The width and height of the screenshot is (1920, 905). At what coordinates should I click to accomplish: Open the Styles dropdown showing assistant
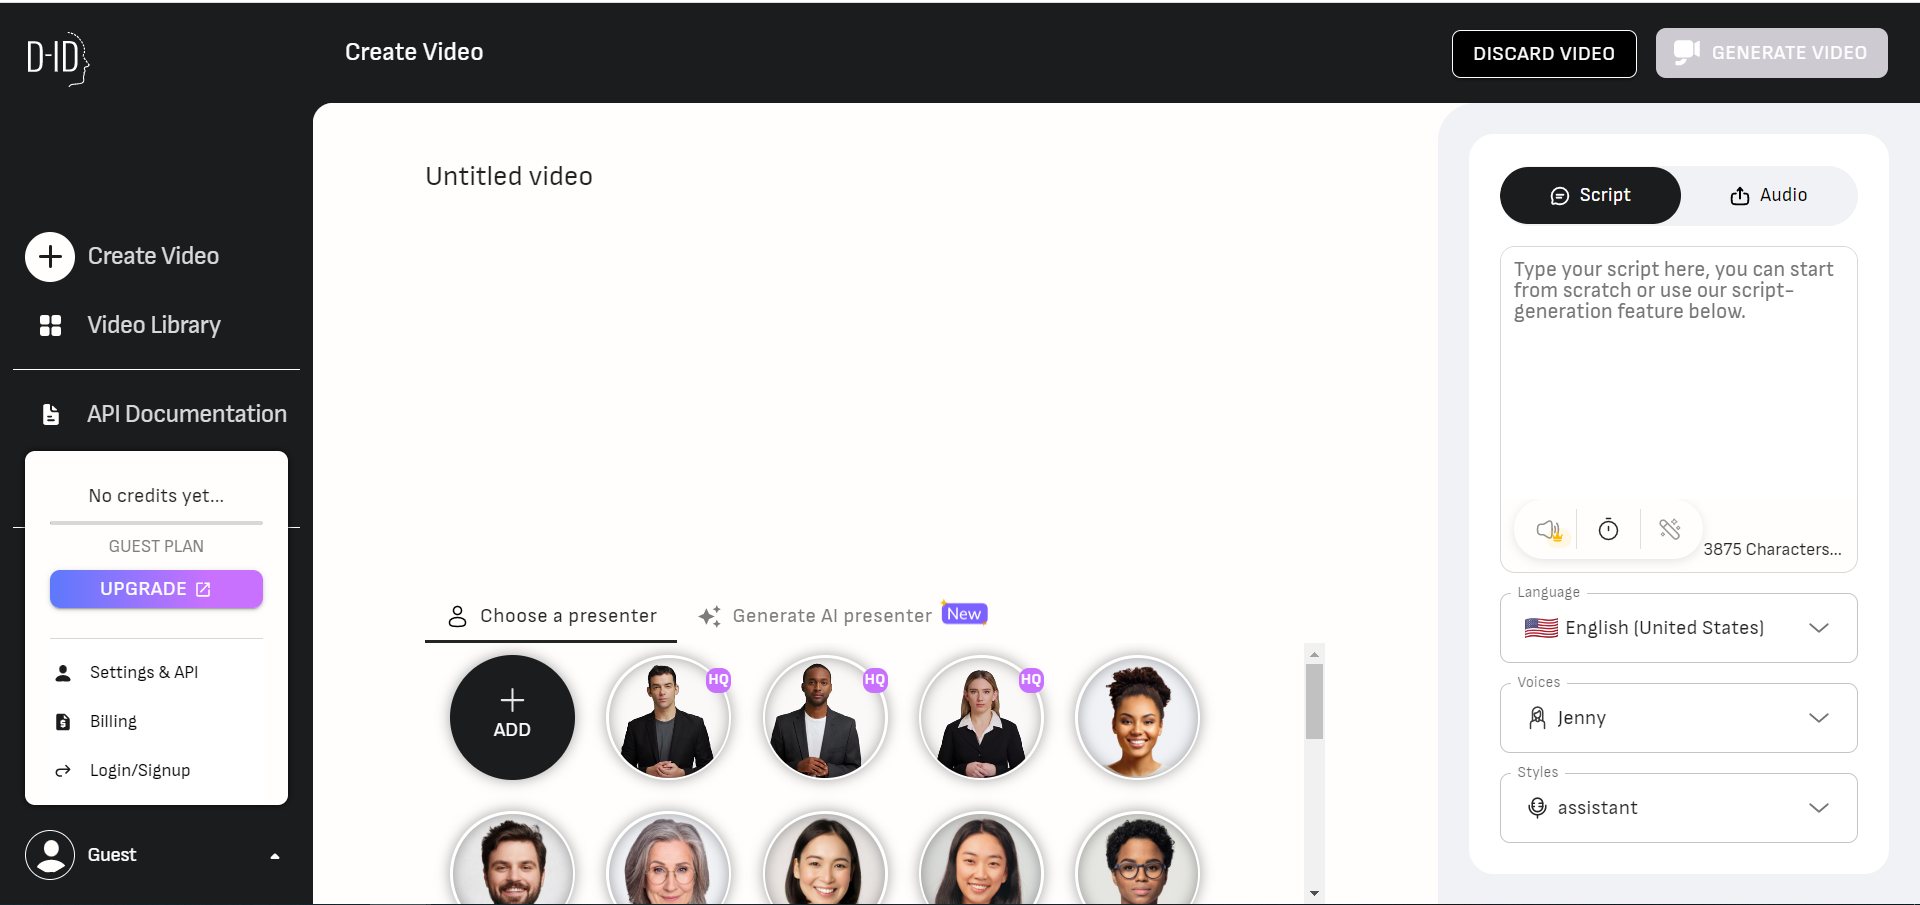click(1679, 808)
